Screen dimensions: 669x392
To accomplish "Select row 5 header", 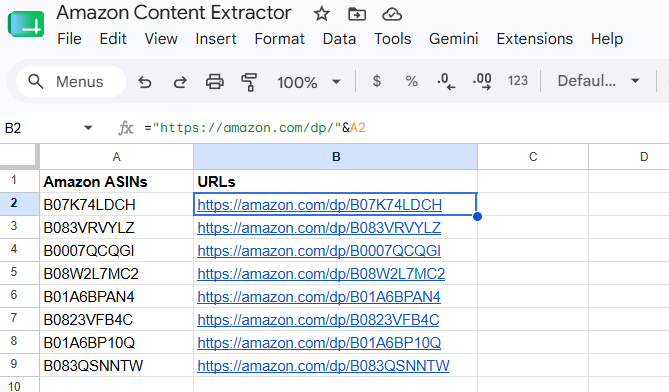I will pyautogui.click(x=19, y=273).
